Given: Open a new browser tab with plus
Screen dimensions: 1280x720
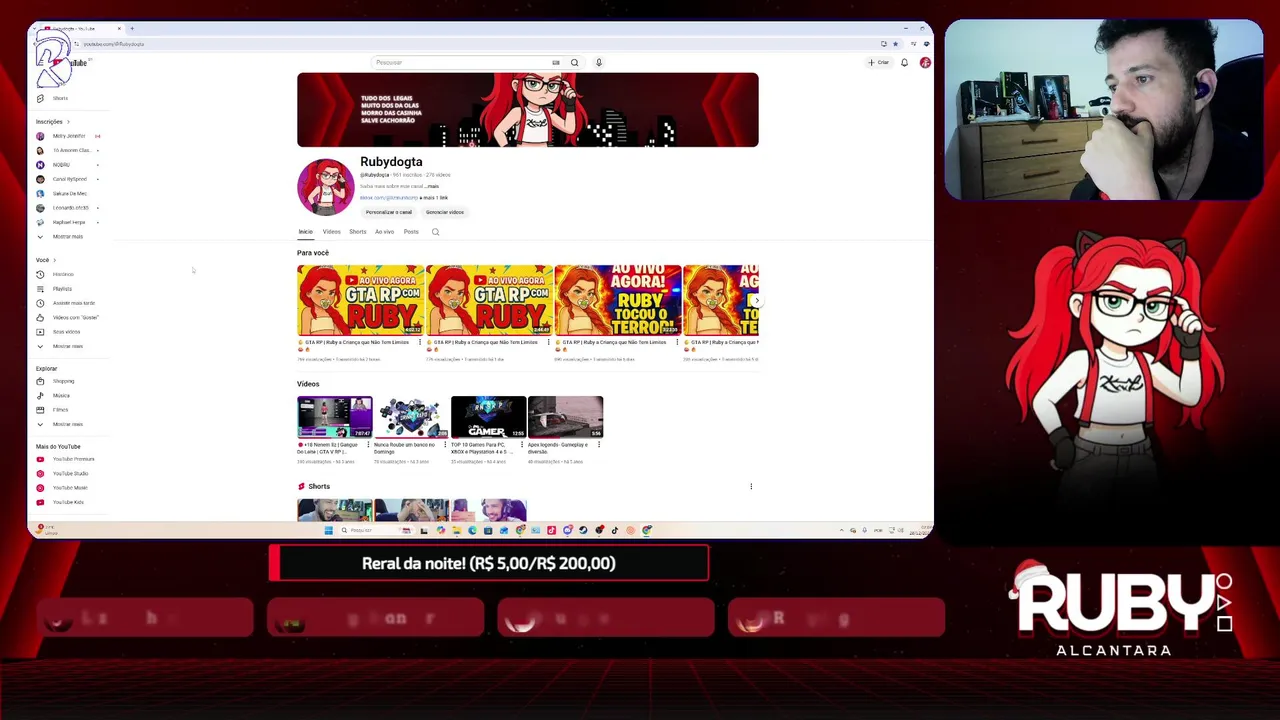Looking at the screenshot, I should 132,28.
